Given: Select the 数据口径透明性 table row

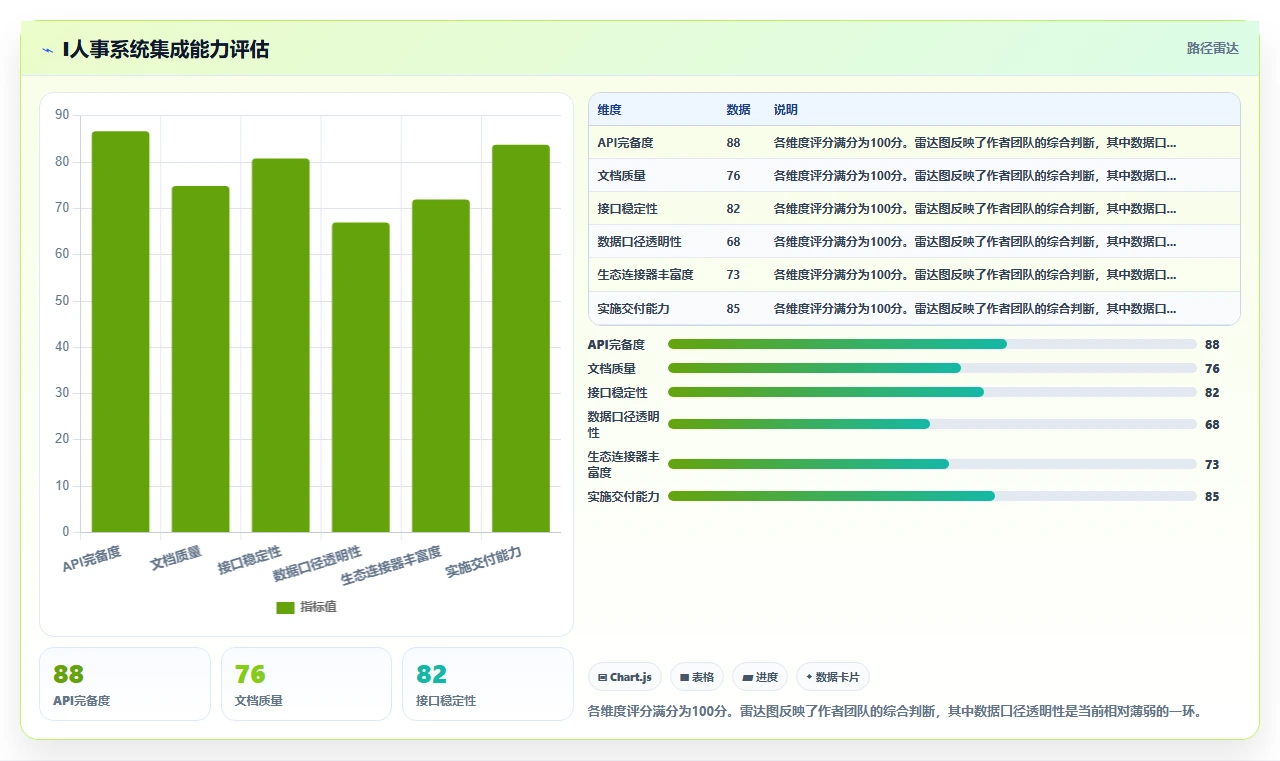Looking at the screenshot, I should [x=914, y=242].
